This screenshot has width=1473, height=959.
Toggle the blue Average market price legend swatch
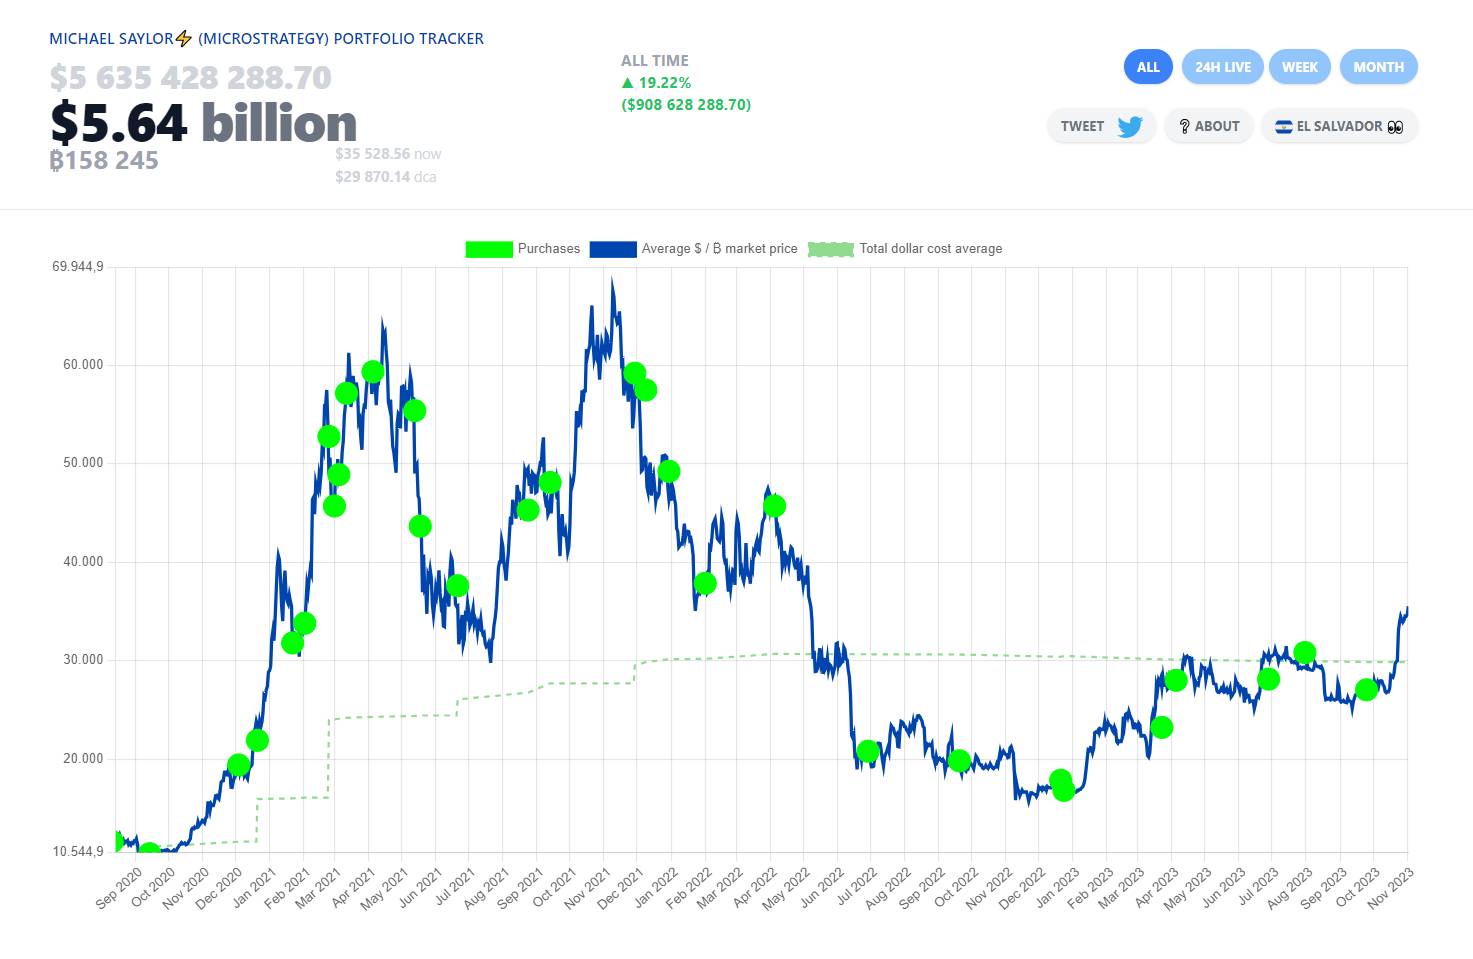click(x=613, y=249)
